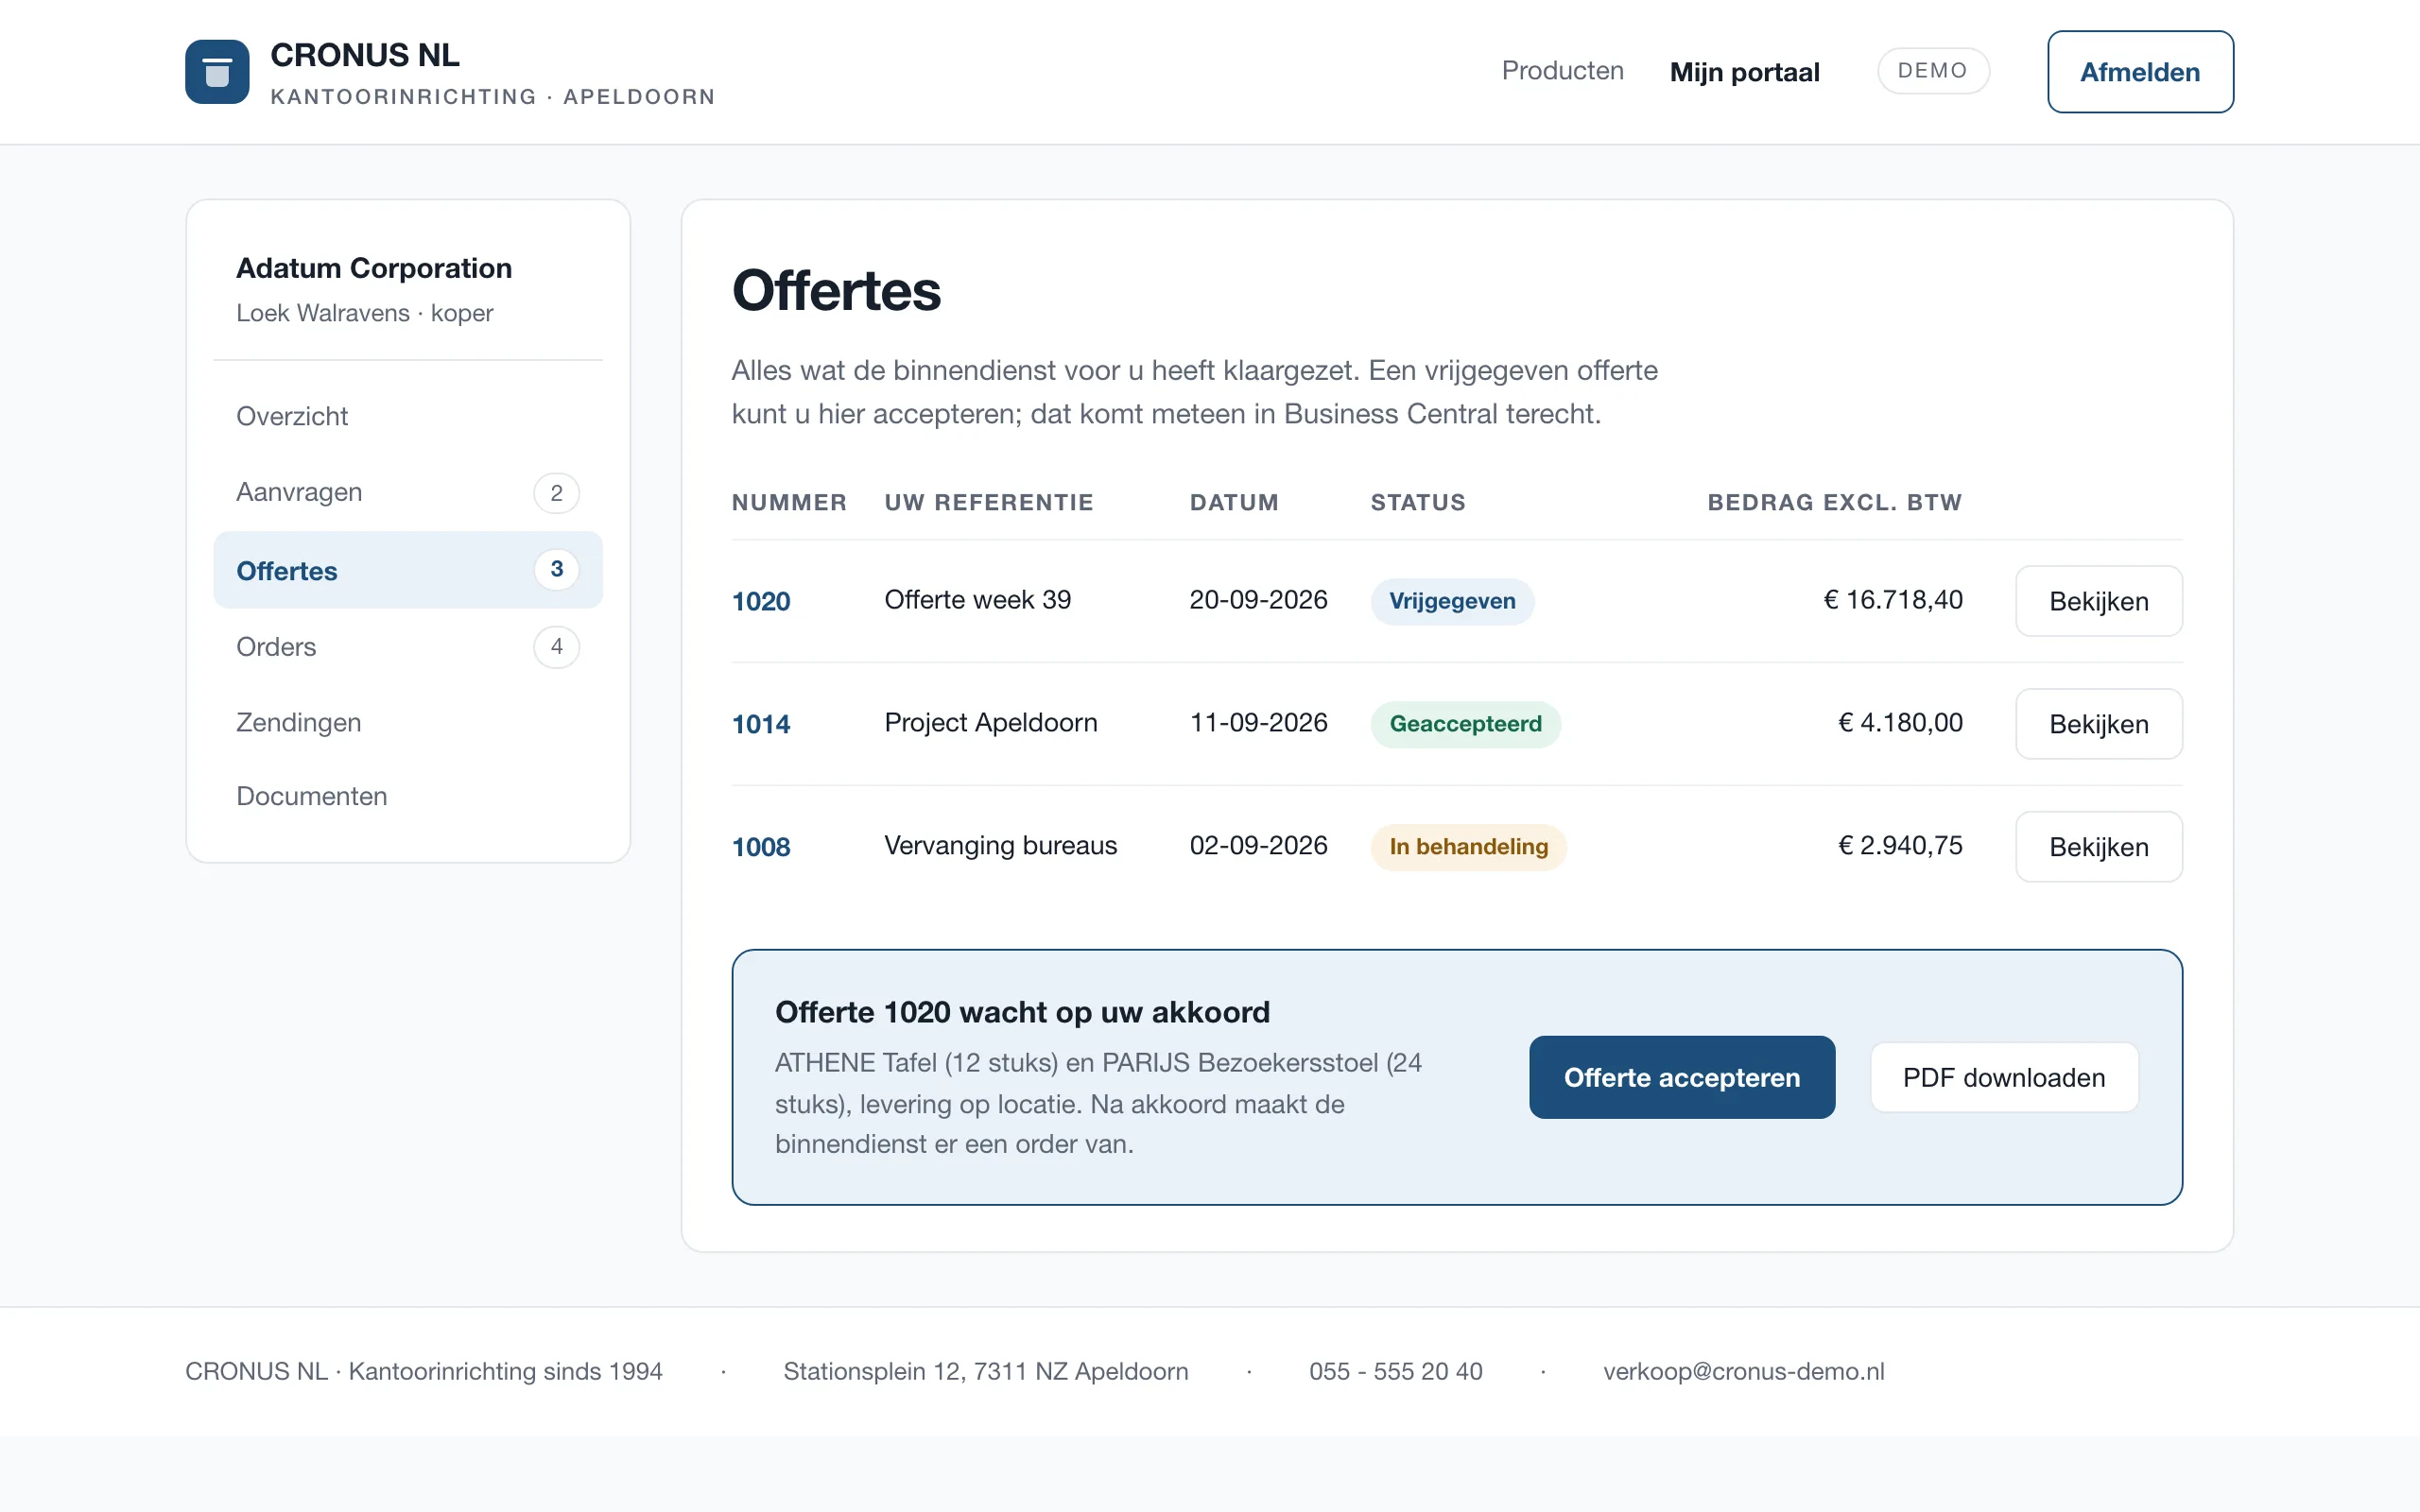Click the CRONUS NL logo icon

[217, 72]
